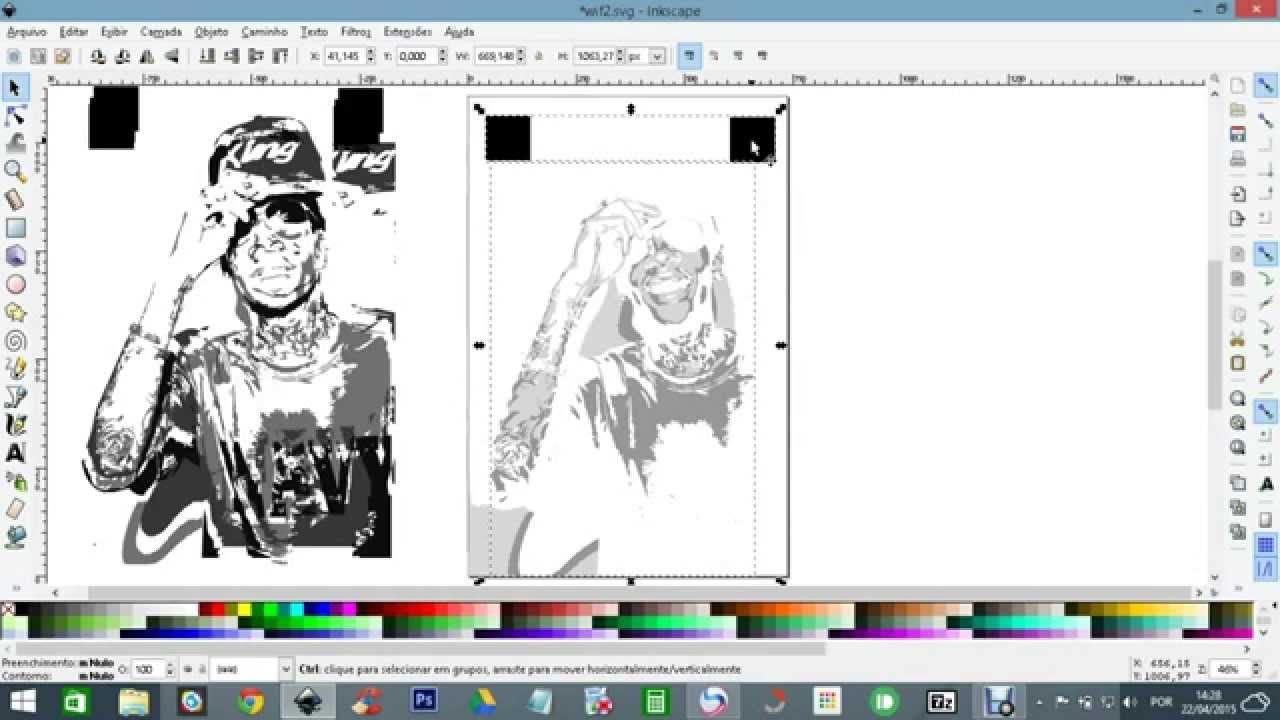Click the Windows Start button
Image resolution: width=1280 pixels, height=720 pixels.
(x=21, y=701)
